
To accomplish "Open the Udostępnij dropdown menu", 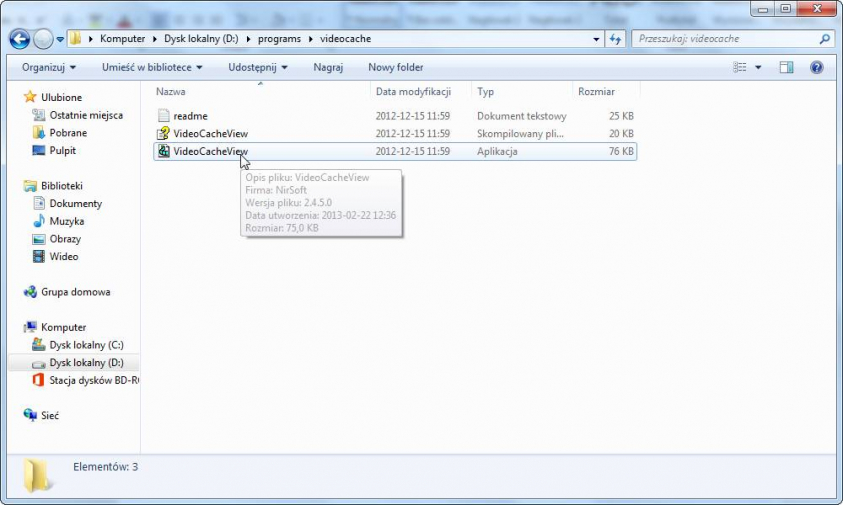I will [257, 67].
